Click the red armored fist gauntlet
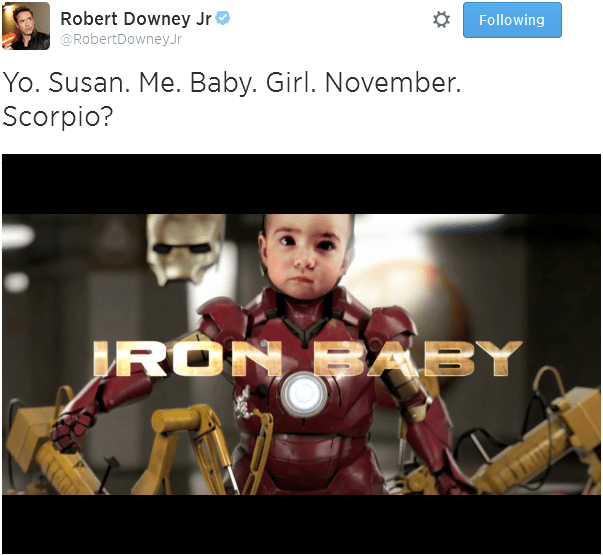The width and height of the screenshot is (603, 556). 70,433
